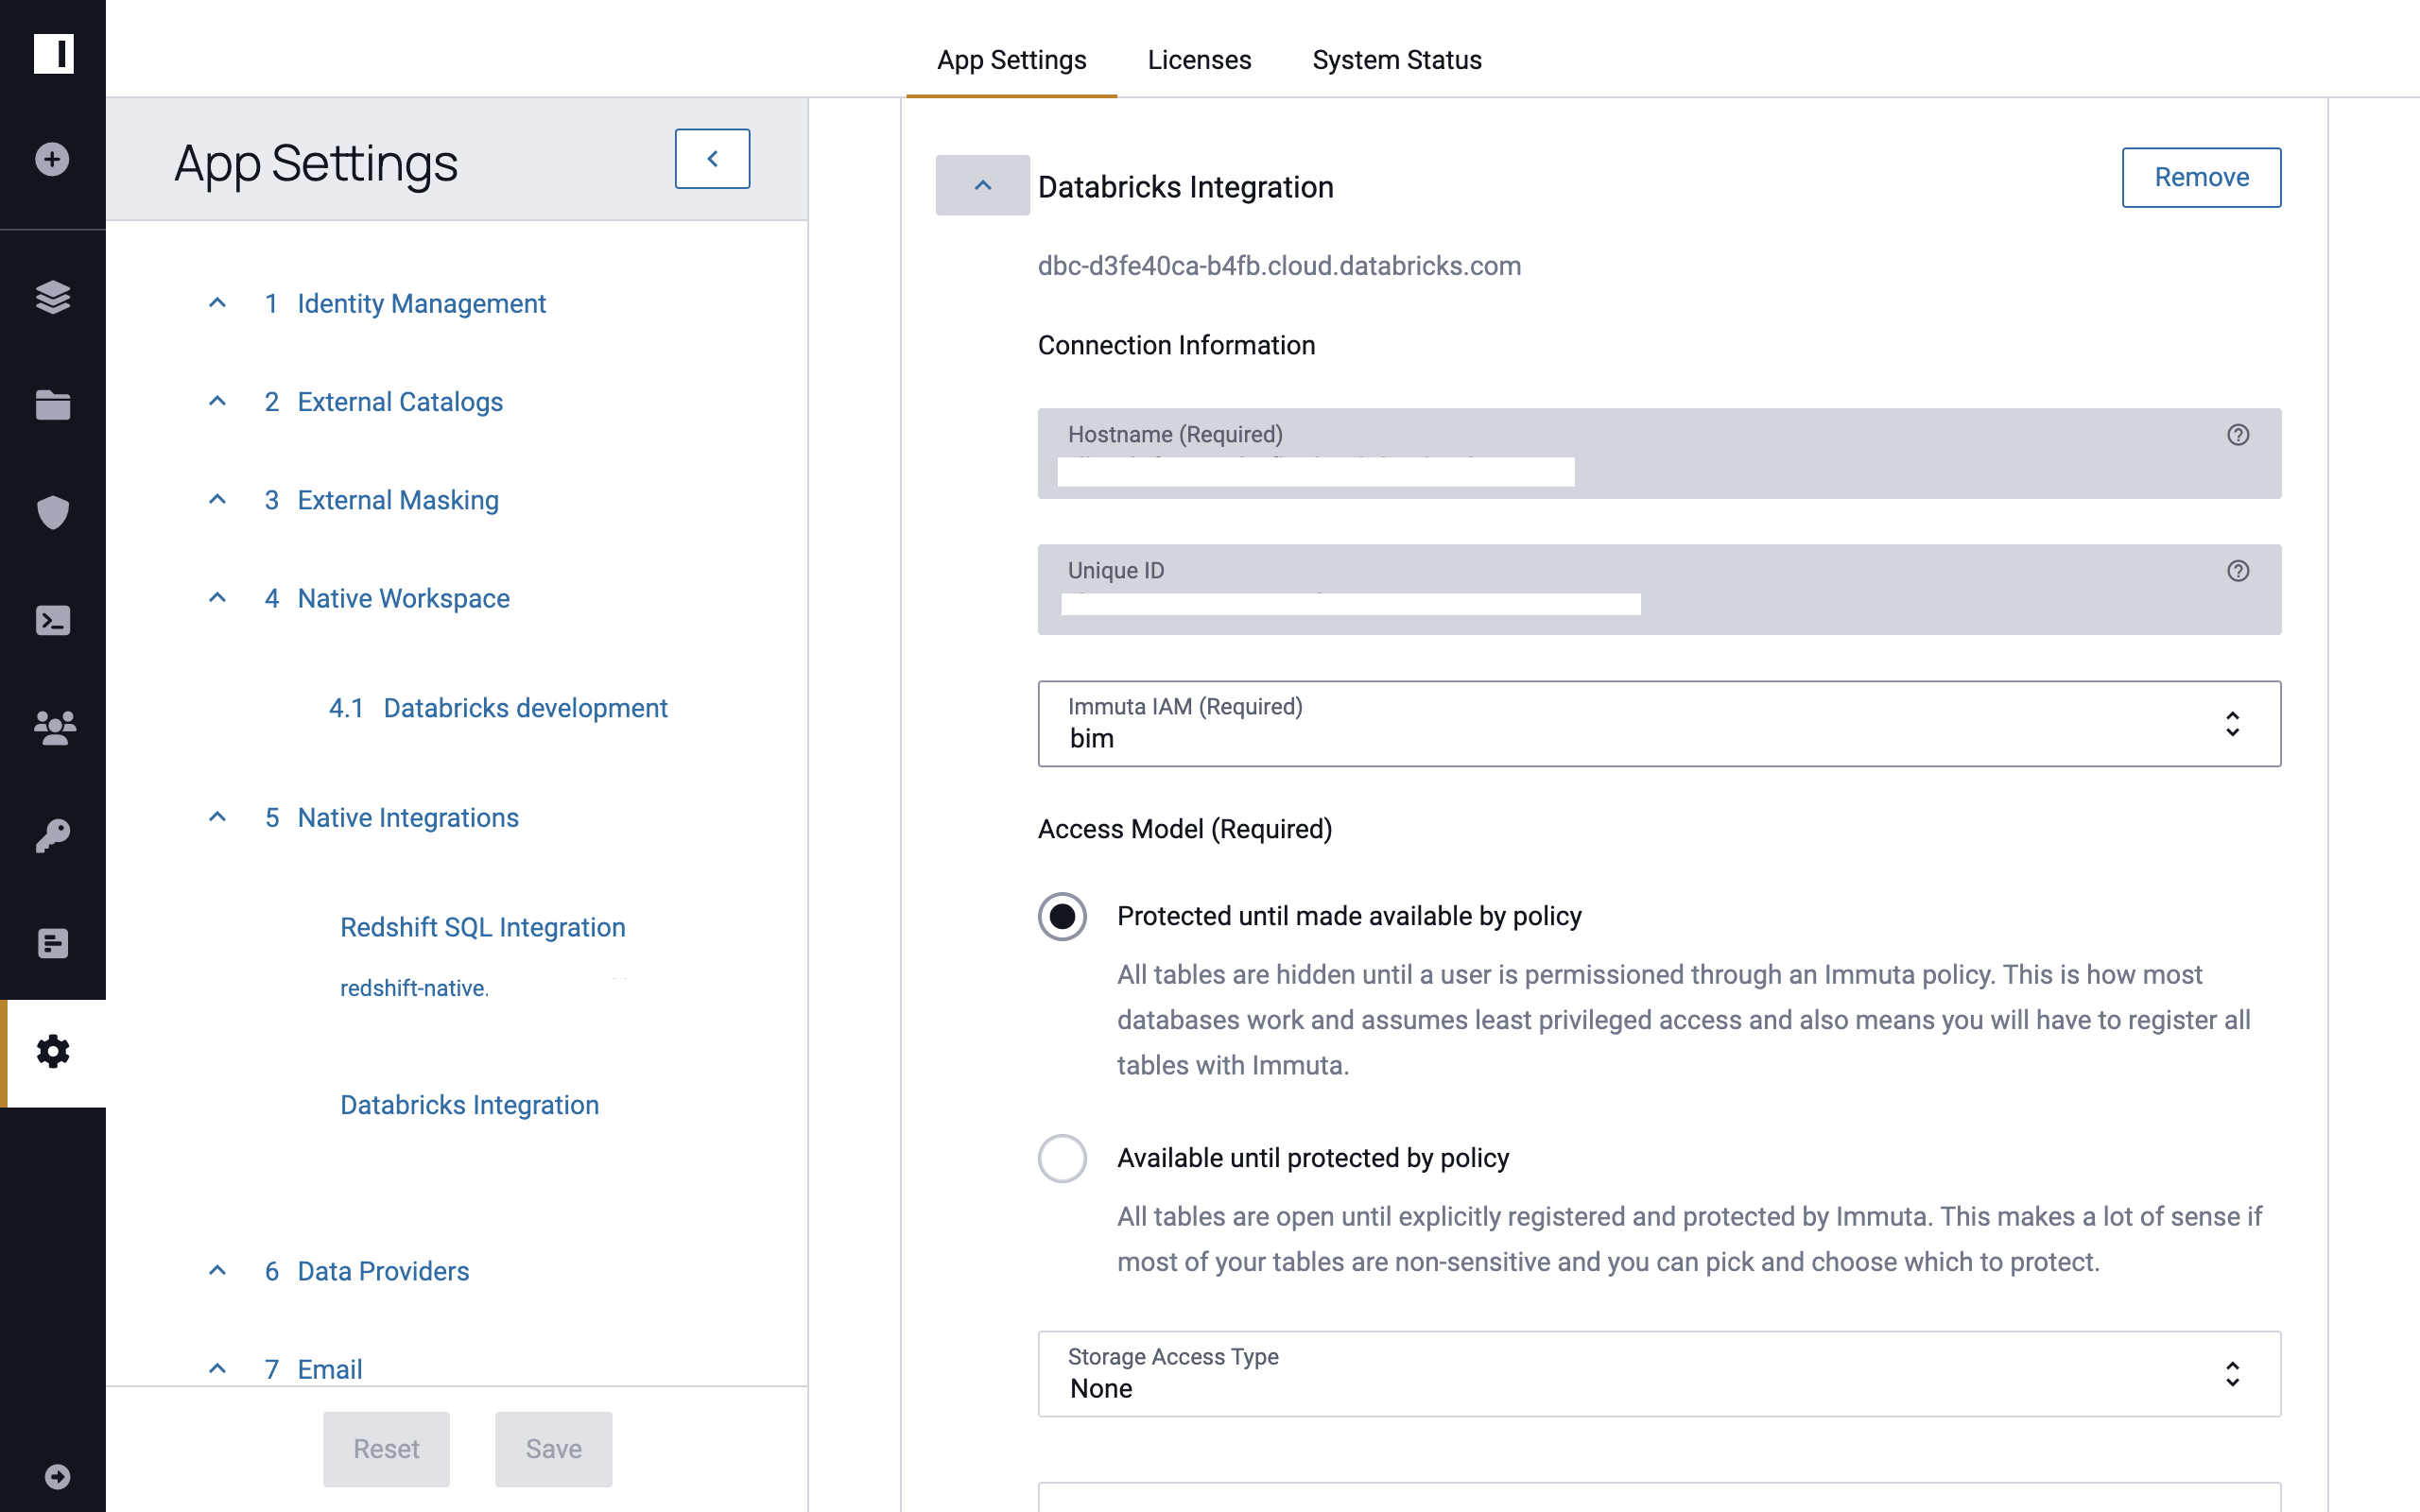Collapse the Native Workspace chevron
Image resolution: width=2420 pixels, height=1512 pixels.
217,598
